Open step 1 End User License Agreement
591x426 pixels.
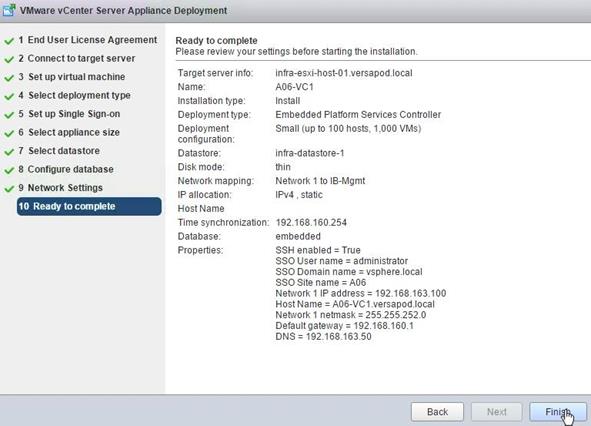tap(87, 40)
